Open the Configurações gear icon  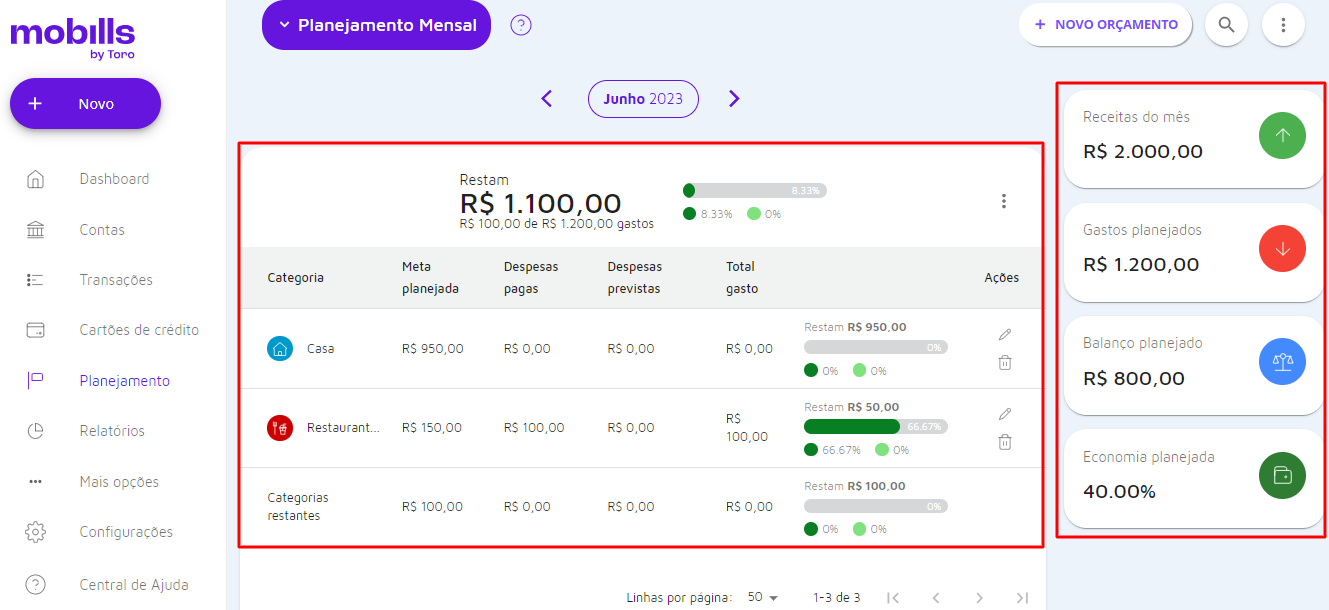click(x=35, y=532)
